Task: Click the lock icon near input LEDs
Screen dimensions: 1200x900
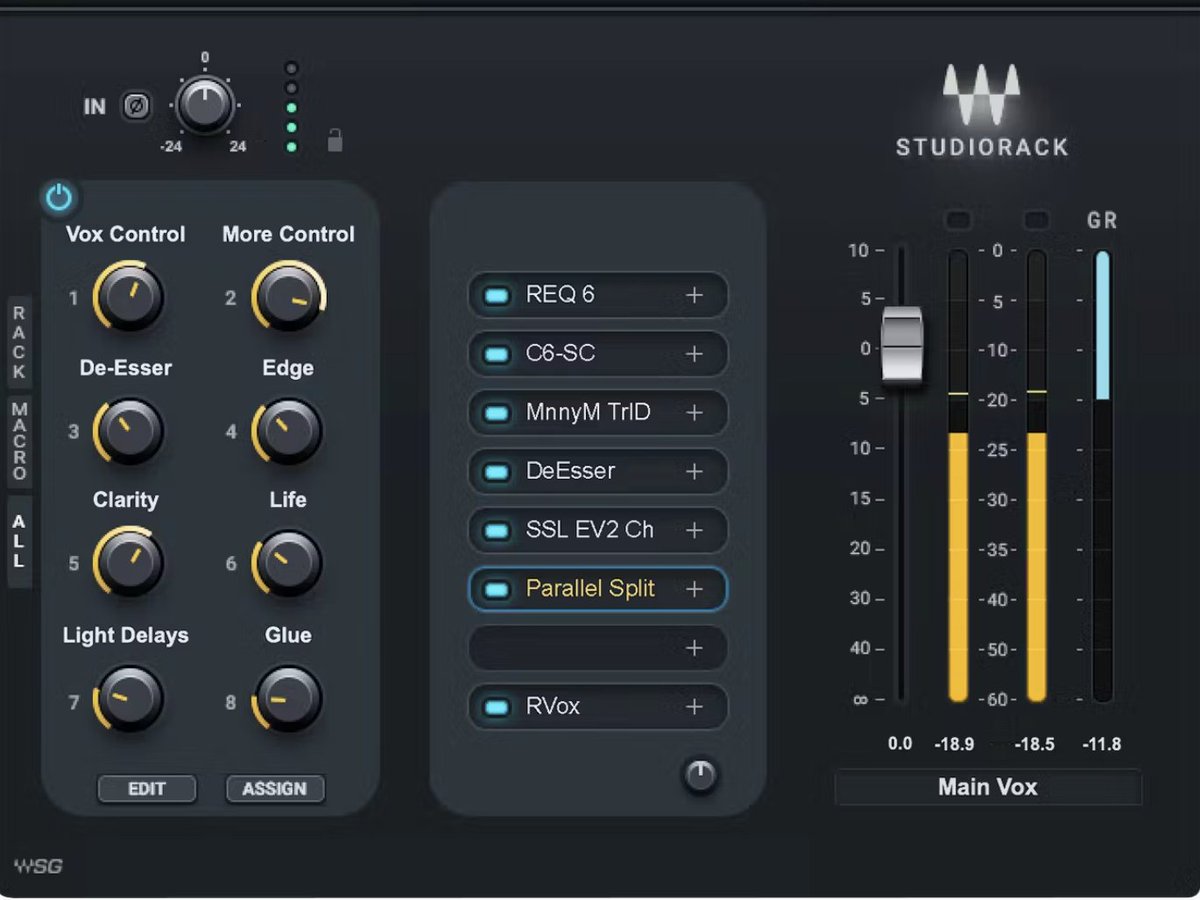Action: [x=335, y=141]
